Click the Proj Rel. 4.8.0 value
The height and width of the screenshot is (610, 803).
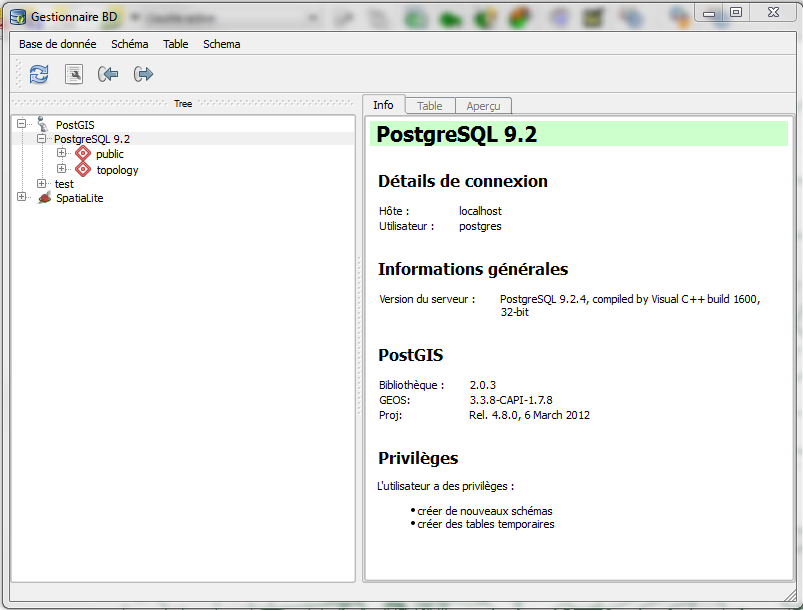point(530,415)
